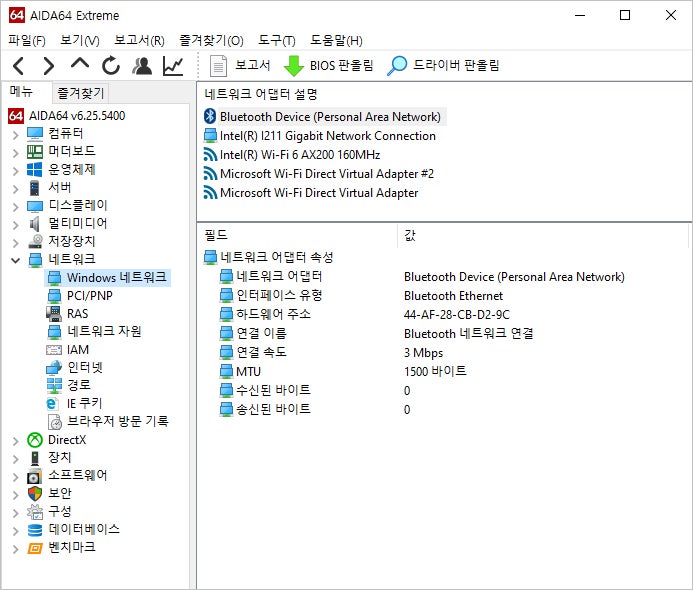Expand the DirectX tree node

pyautogui.click(x=15, y=441)
